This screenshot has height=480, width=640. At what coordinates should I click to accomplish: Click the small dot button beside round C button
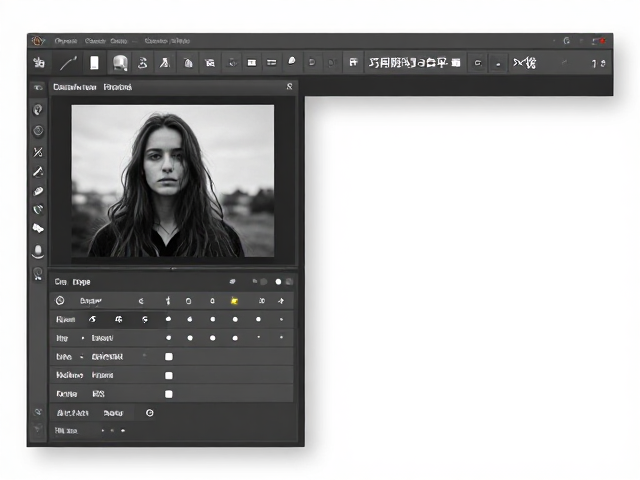(x=498, y=64)
